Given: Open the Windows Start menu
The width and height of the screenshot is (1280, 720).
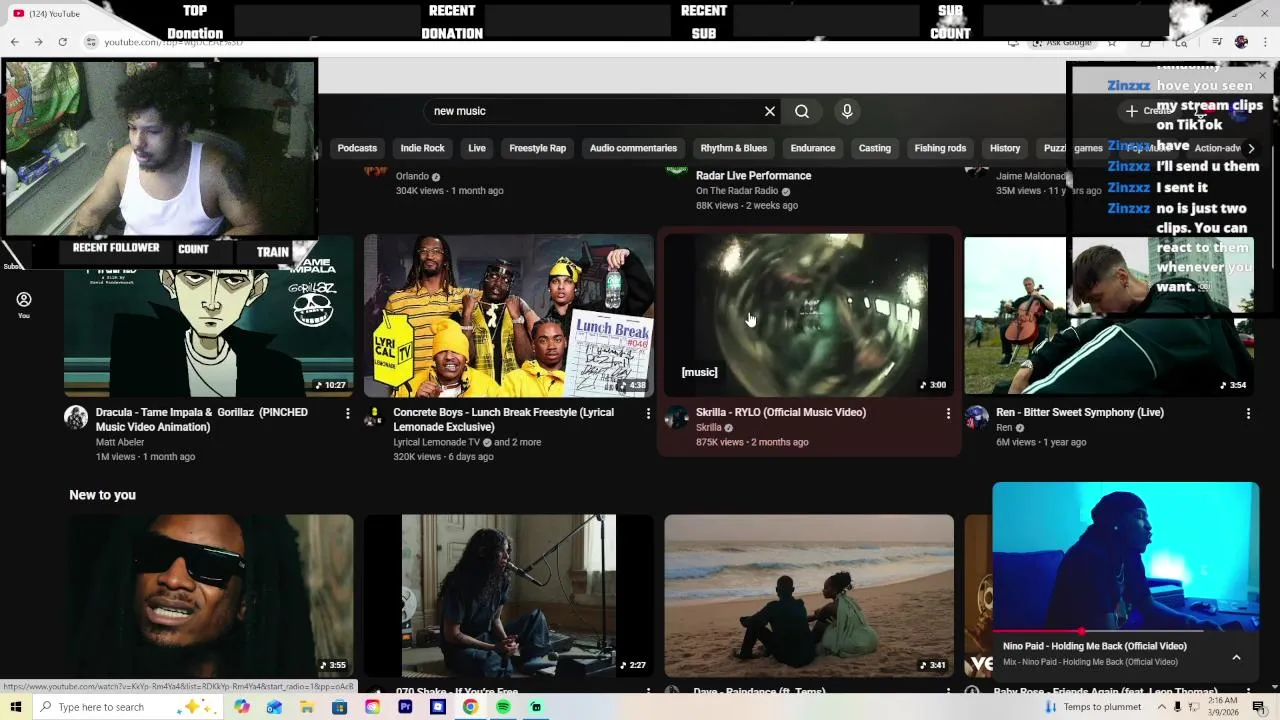Looking at the screenshot, I should 16,707.
